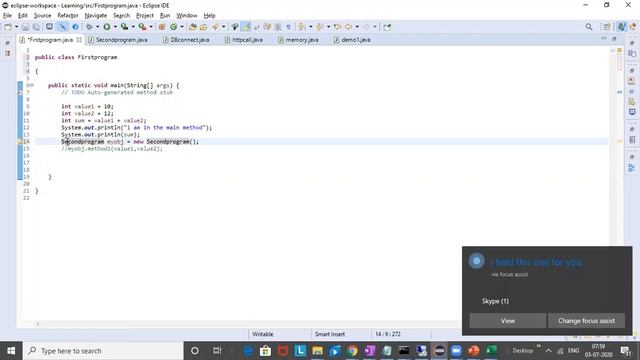The height and width of the screenshot is (360, 640).
Task: Click the Search flashlight toolbar icon
Action: pyautogui.click(x=215, y=27)
